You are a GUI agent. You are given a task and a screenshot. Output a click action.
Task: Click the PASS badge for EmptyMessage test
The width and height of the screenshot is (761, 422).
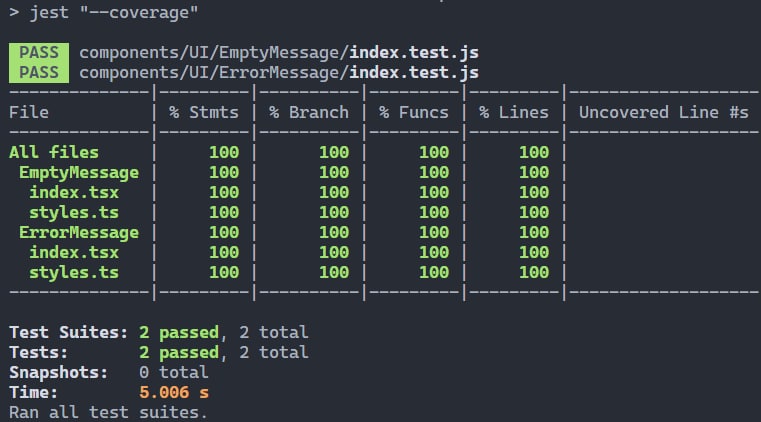pos(39,52)
